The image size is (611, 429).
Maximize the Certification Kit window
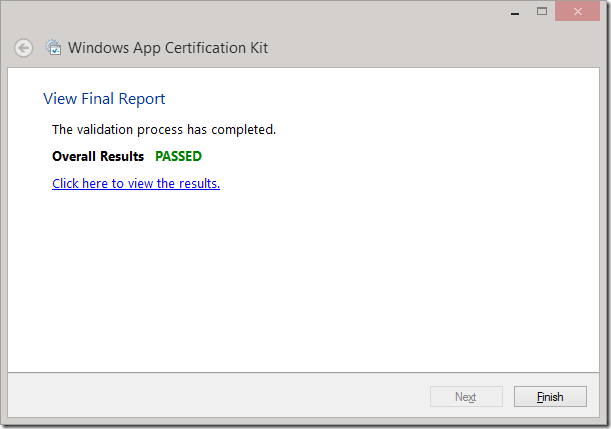point(542,11)
